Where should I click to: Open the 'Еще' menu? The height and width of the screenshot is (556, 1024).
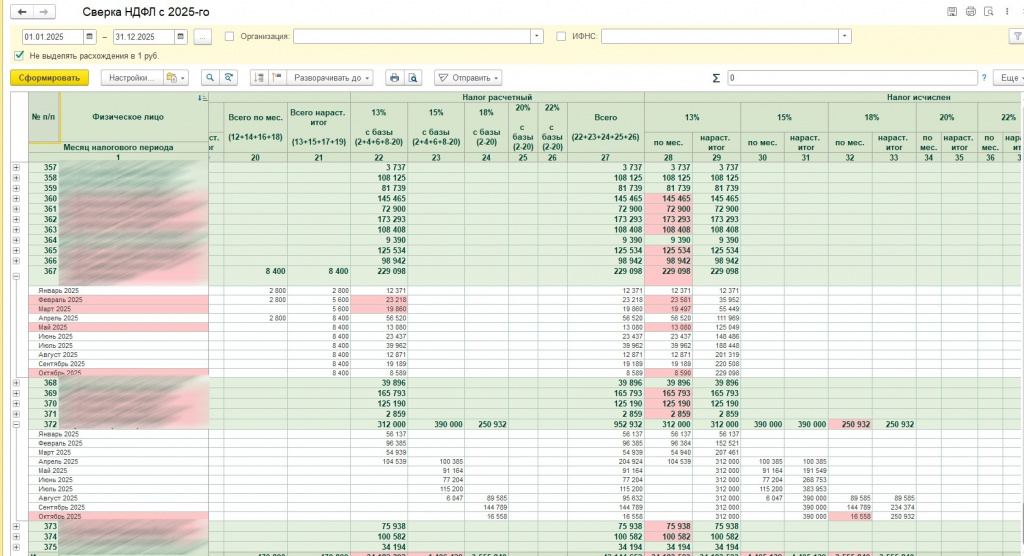(1007, 77)
